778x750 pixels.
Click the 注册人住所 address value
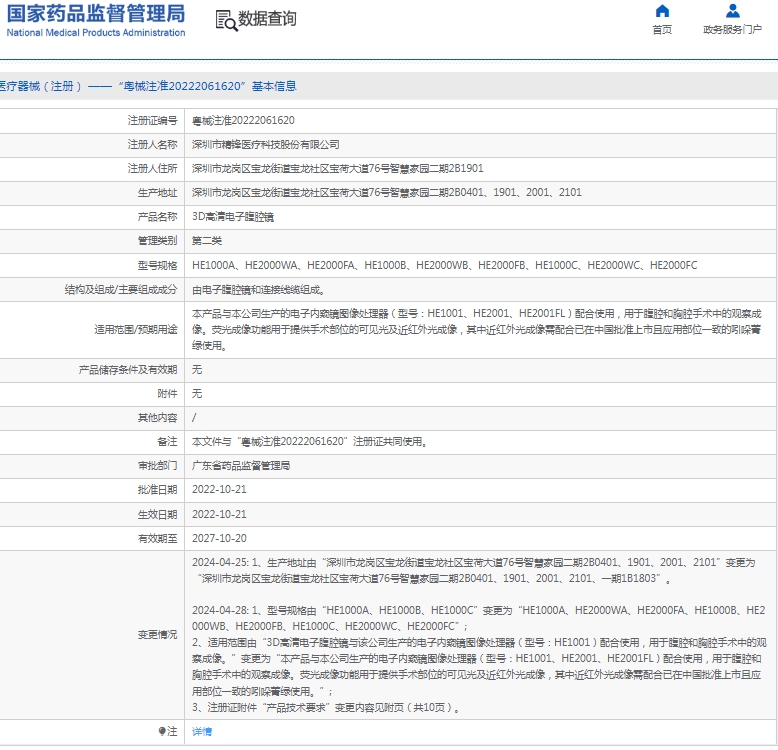(337, 169)
